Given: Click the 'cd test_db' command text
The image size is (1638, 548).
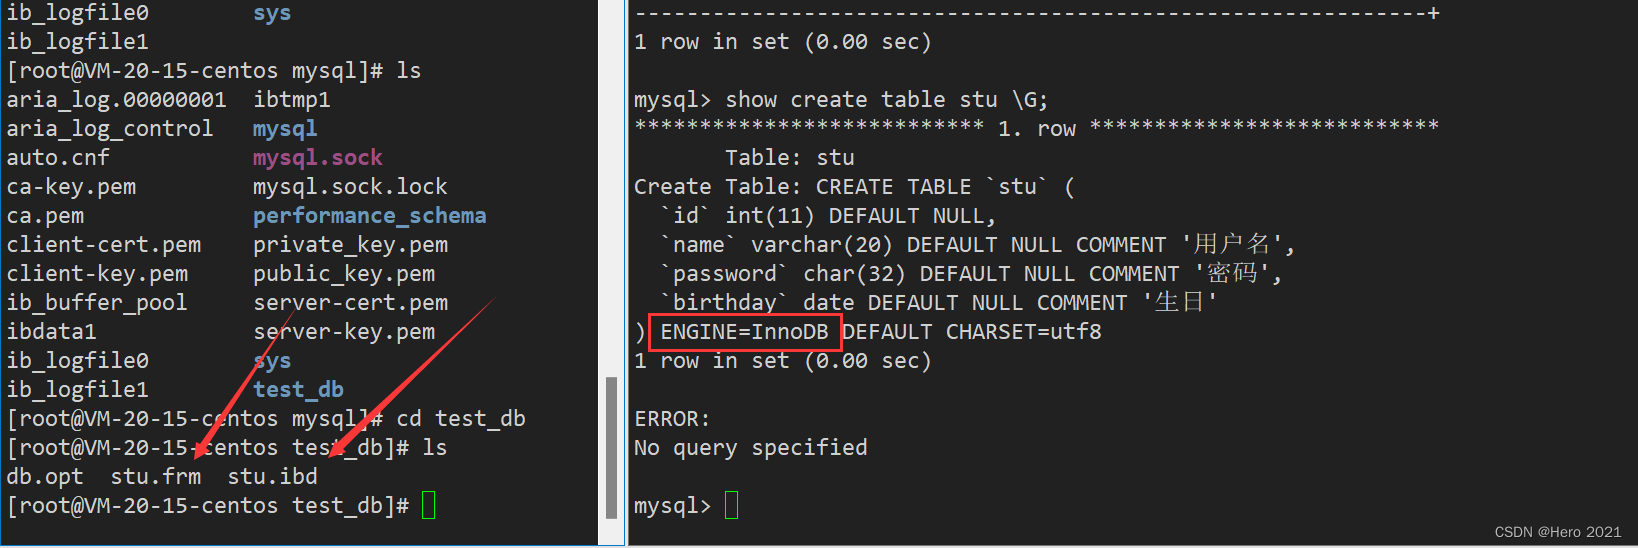Looking at the screenshot, I should click(461, 419).
